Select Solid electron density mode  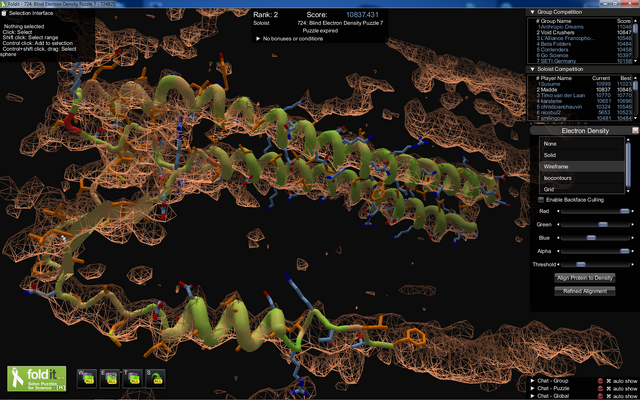582,155
